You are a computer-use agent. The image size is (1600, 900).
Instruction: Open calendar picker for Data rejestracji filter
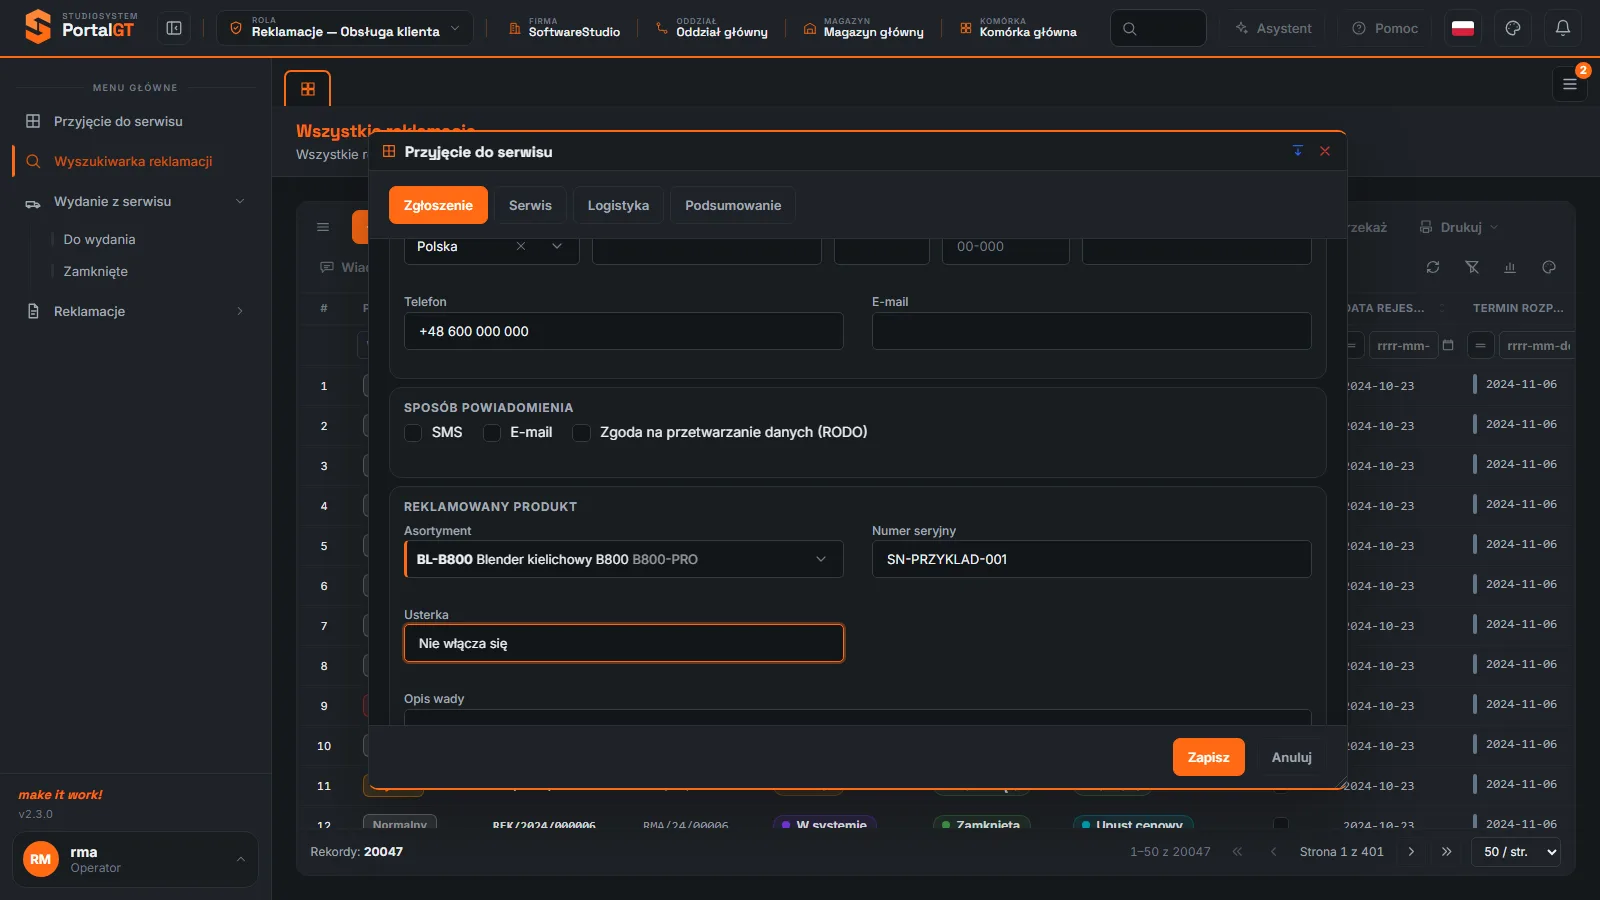[x=1448, y=345]
